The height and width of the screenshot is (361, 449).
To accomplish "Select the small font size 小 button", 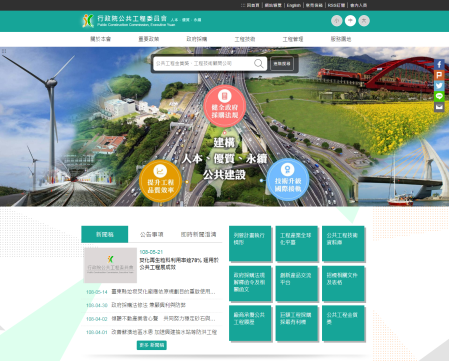I will click(x=337, y=21).
